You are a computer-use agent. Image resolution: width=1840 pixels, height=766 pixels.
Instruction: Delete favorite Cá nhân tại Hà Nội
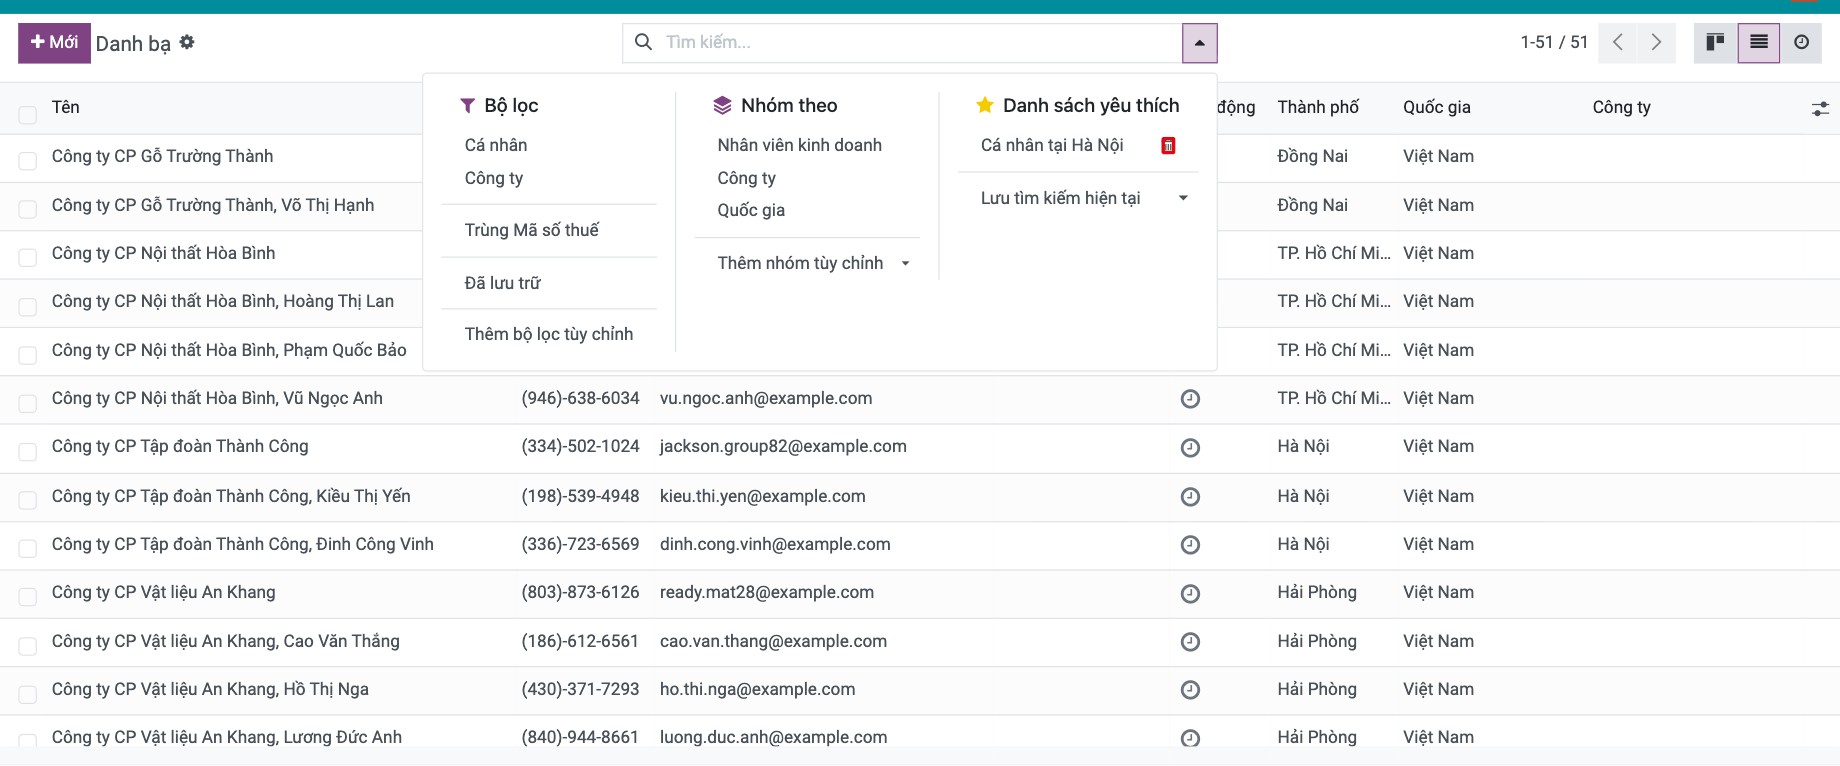(x=1168, y=146)
